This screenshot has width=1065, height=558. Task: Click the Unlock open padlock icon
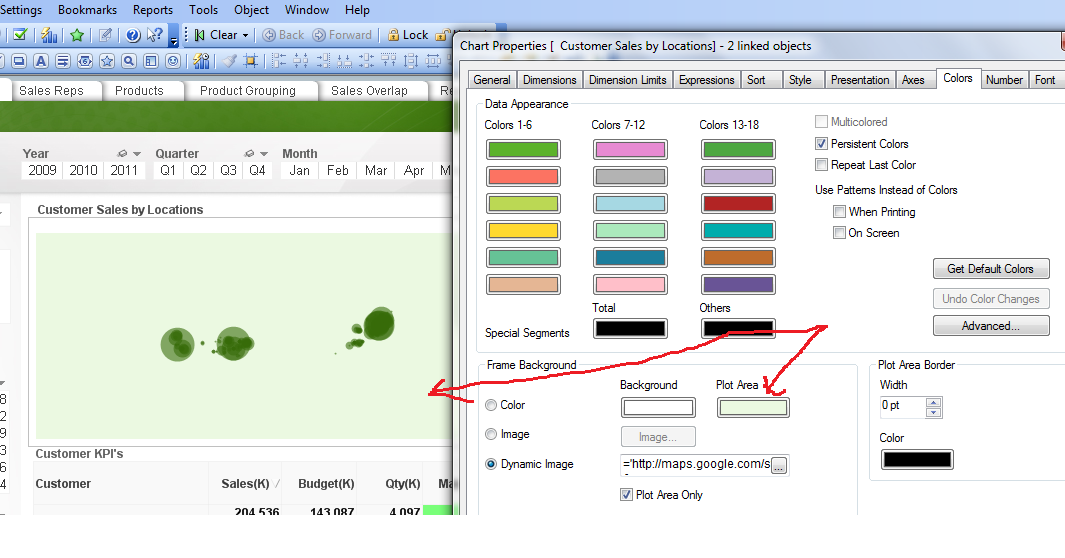(x=443, y=35)
